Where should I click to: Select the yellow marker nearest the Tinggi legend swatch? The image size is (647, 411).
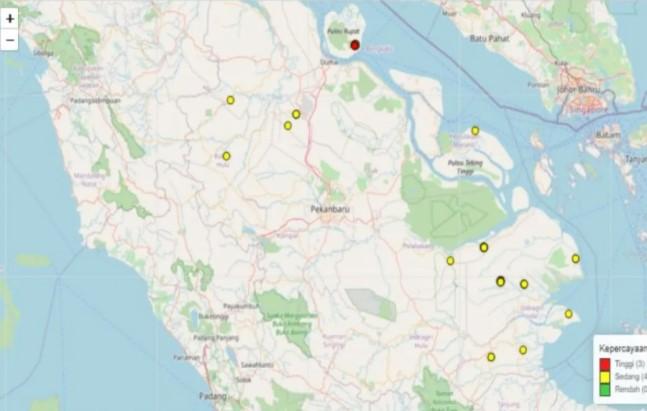click(569, 314)
